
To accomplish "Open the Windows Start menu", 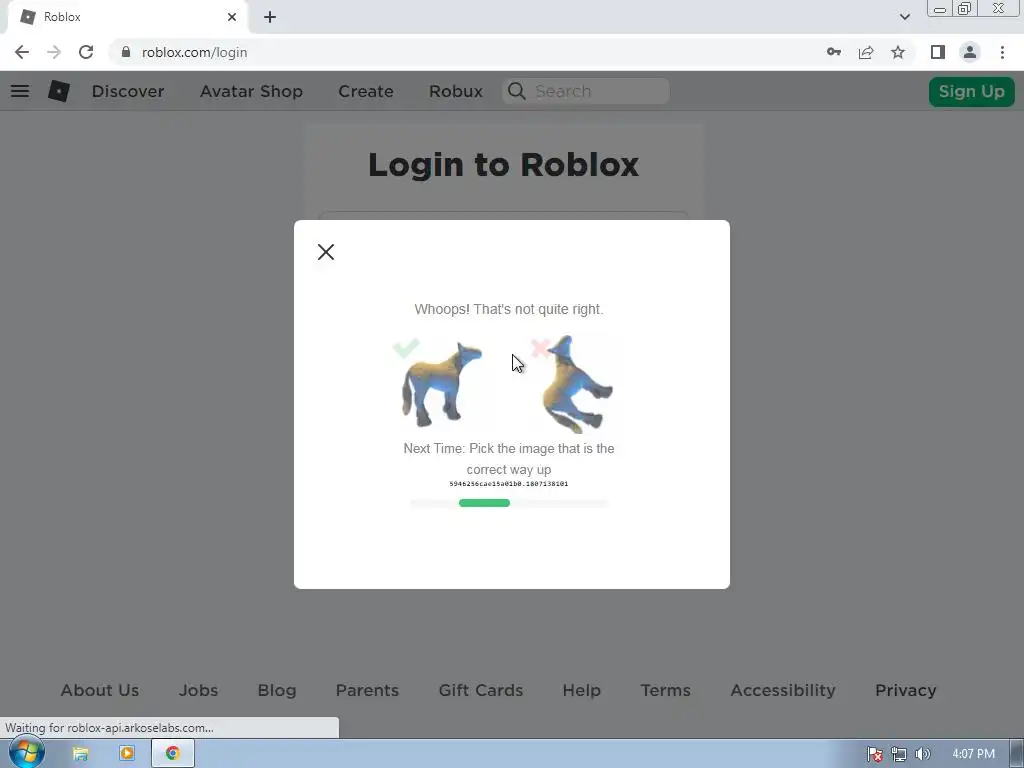I will click(x=26, y=753).
